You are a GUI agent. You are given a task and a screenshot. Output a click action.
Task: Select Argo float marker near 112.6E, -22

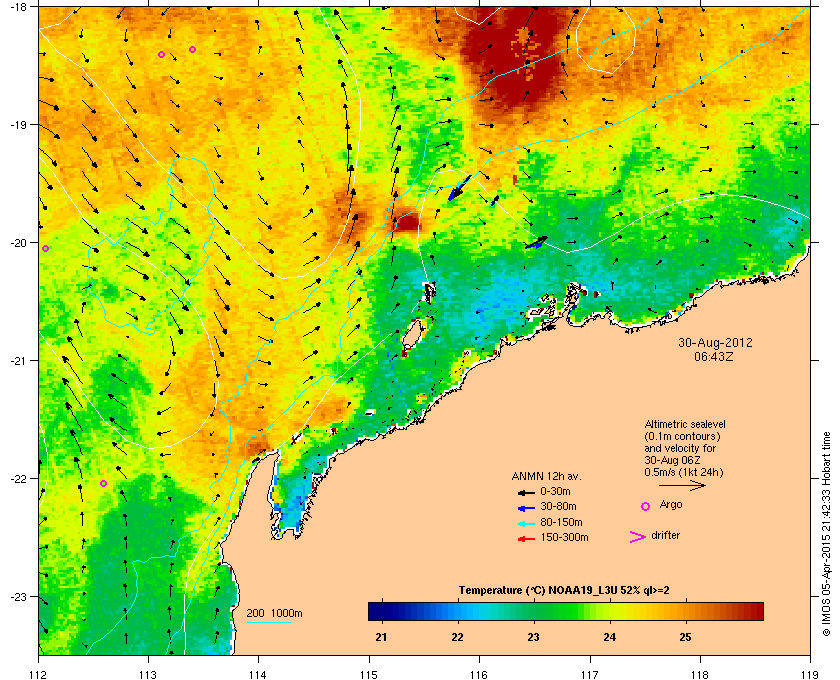(x=103, y=483)
